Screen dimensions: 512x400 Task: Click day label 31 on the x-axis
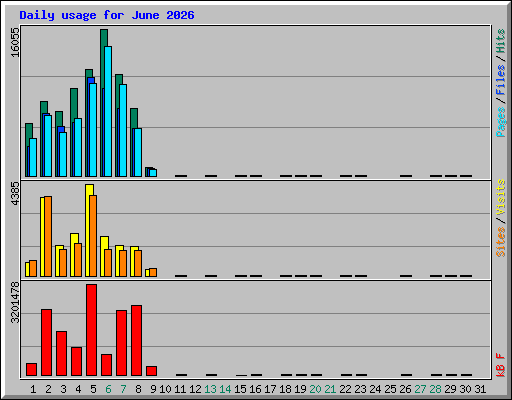point(480,389)
